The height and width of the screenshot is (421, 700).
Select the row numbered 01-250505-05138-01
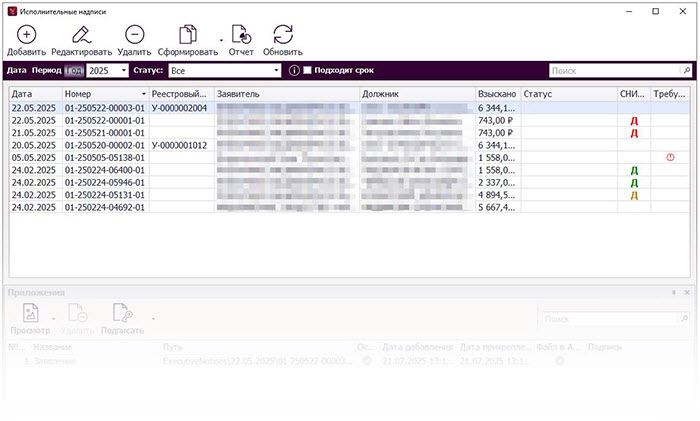(105, 157)
